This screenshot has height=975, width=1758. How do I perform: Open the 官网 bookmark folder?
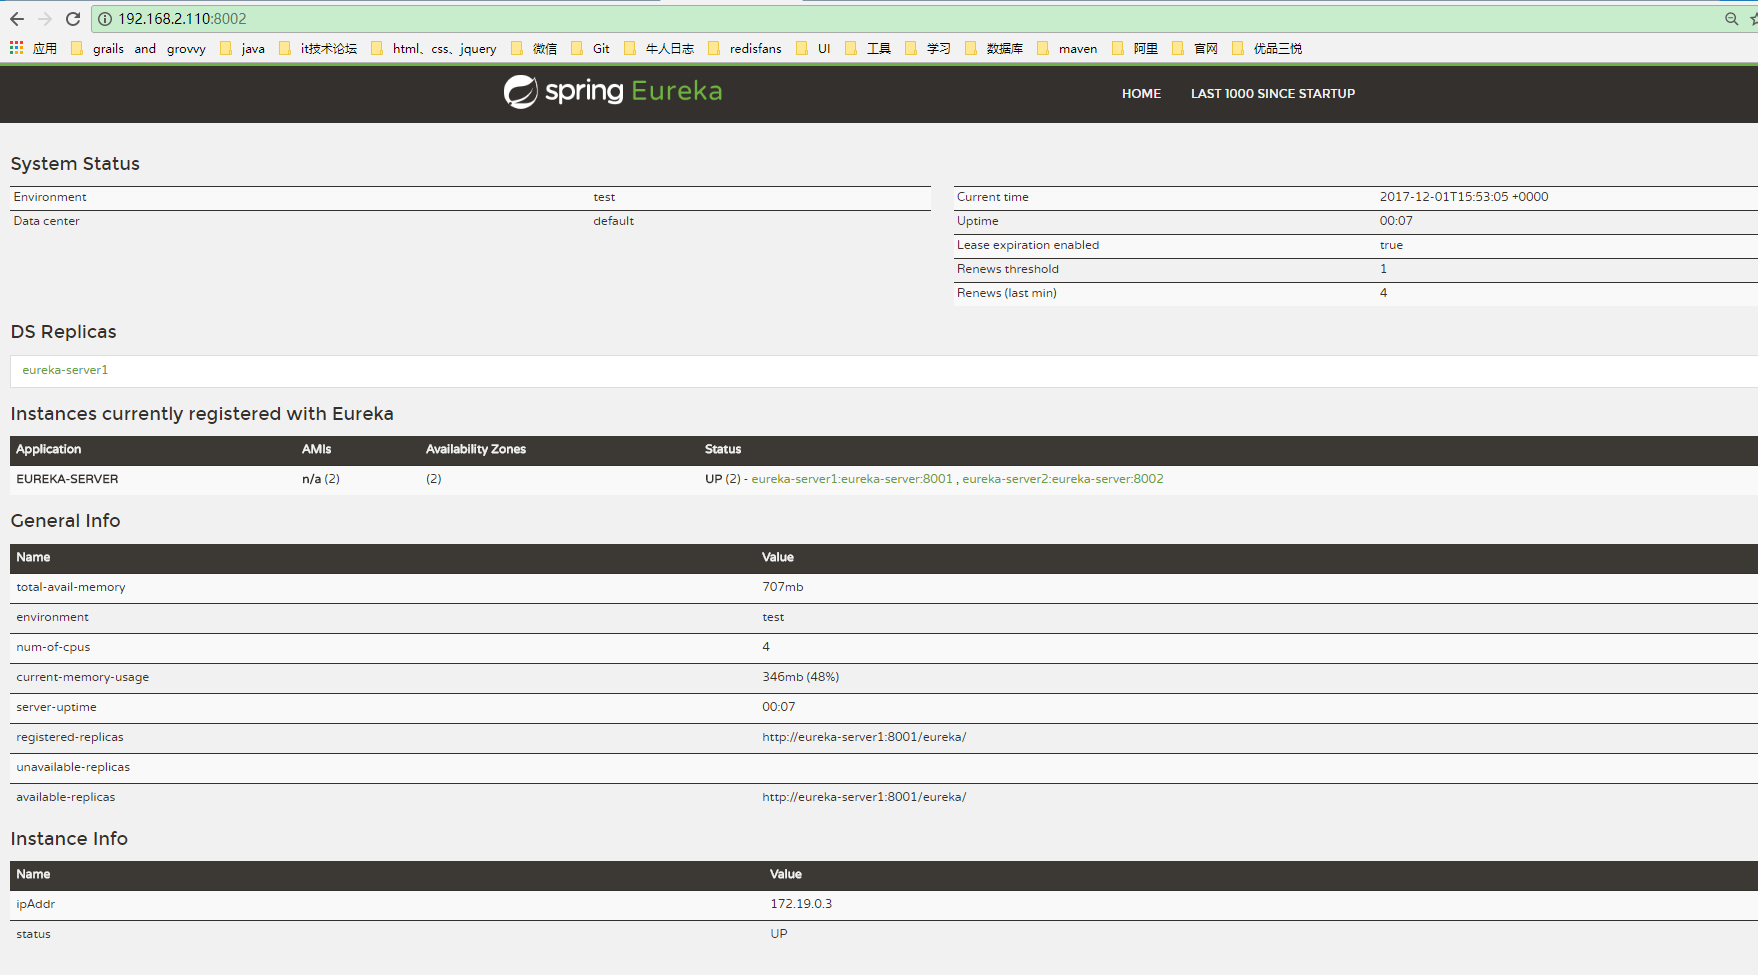pos(1195,48)
